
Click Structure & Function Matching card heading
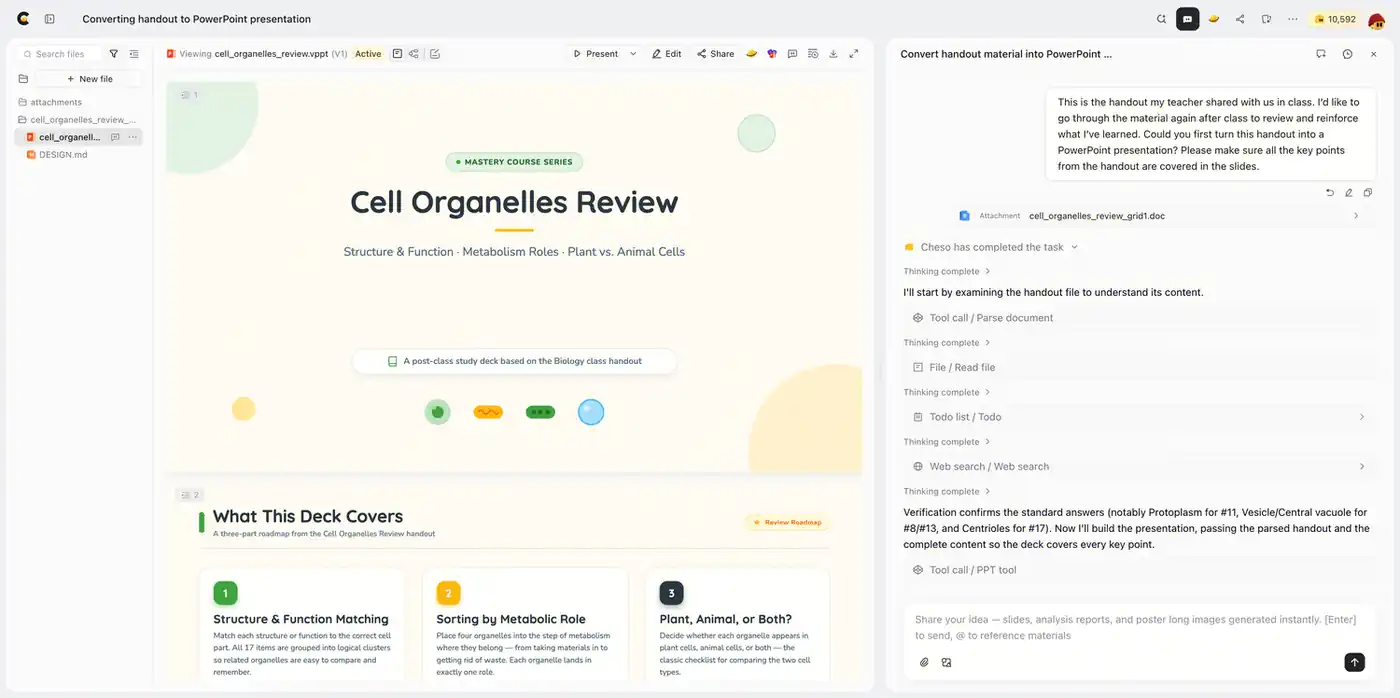(x=301, y=619)
